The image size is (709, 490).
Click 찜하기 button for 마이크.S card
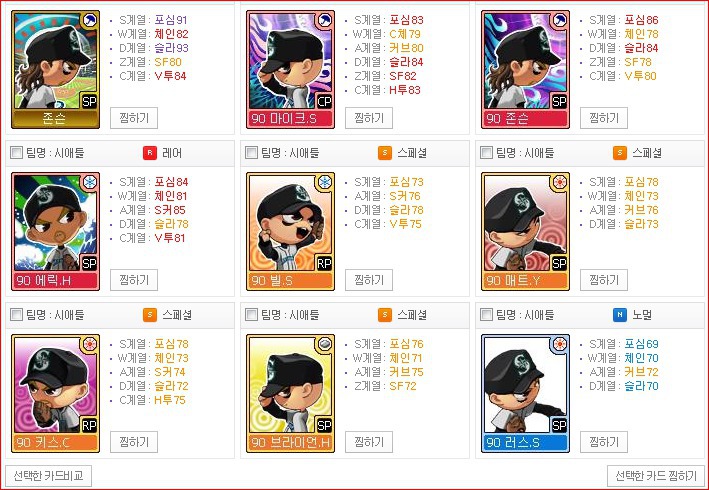369,118
